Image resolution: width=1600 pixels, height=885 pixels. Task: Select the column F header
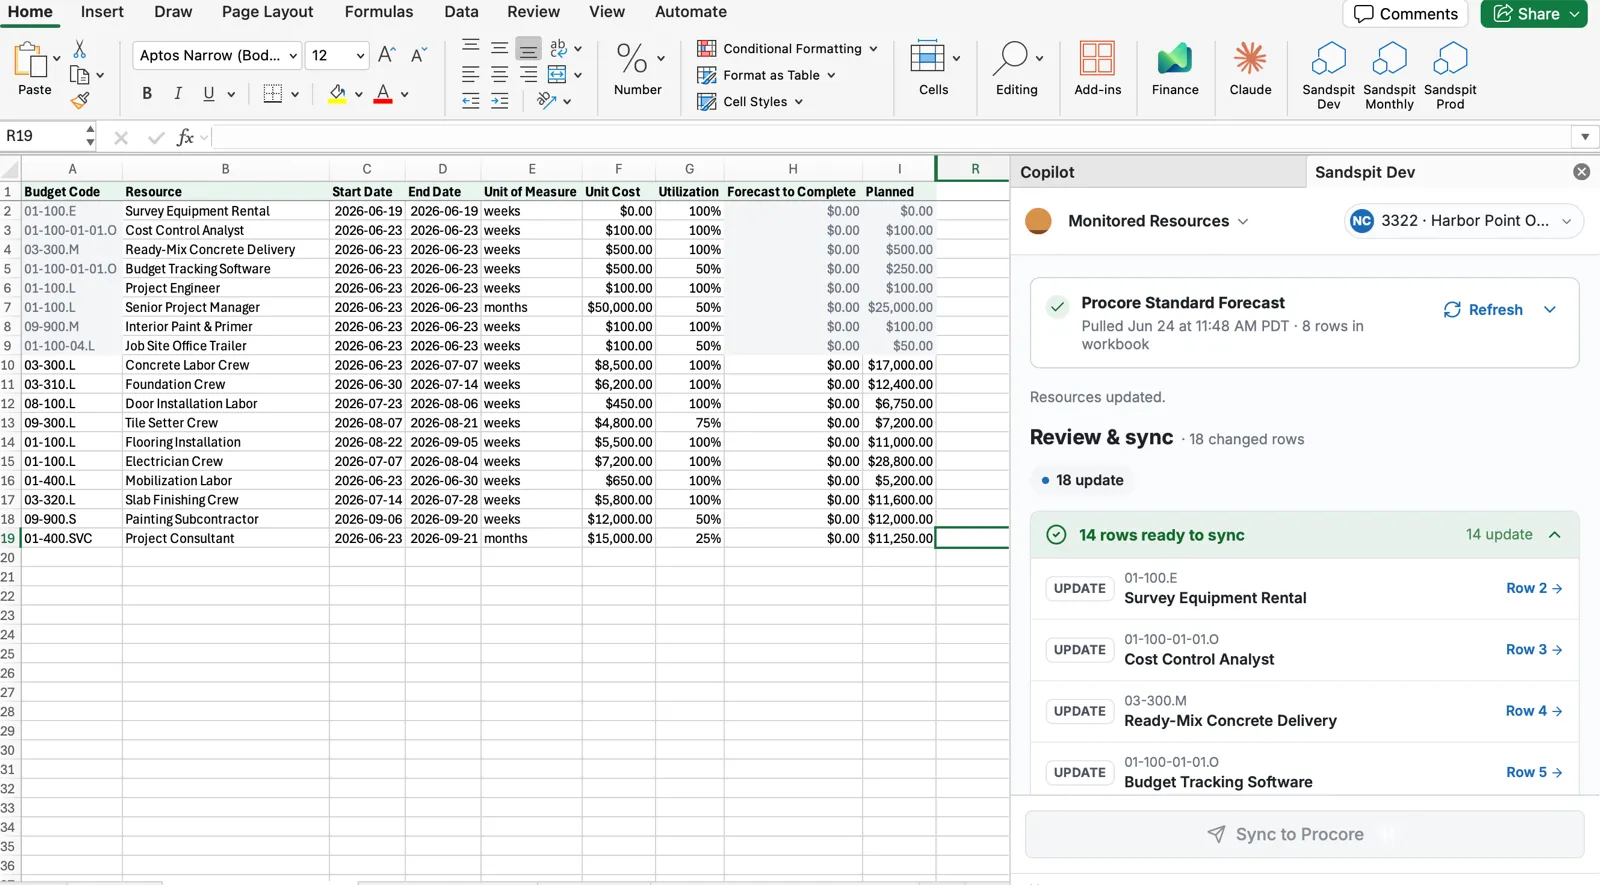[618, 169]
